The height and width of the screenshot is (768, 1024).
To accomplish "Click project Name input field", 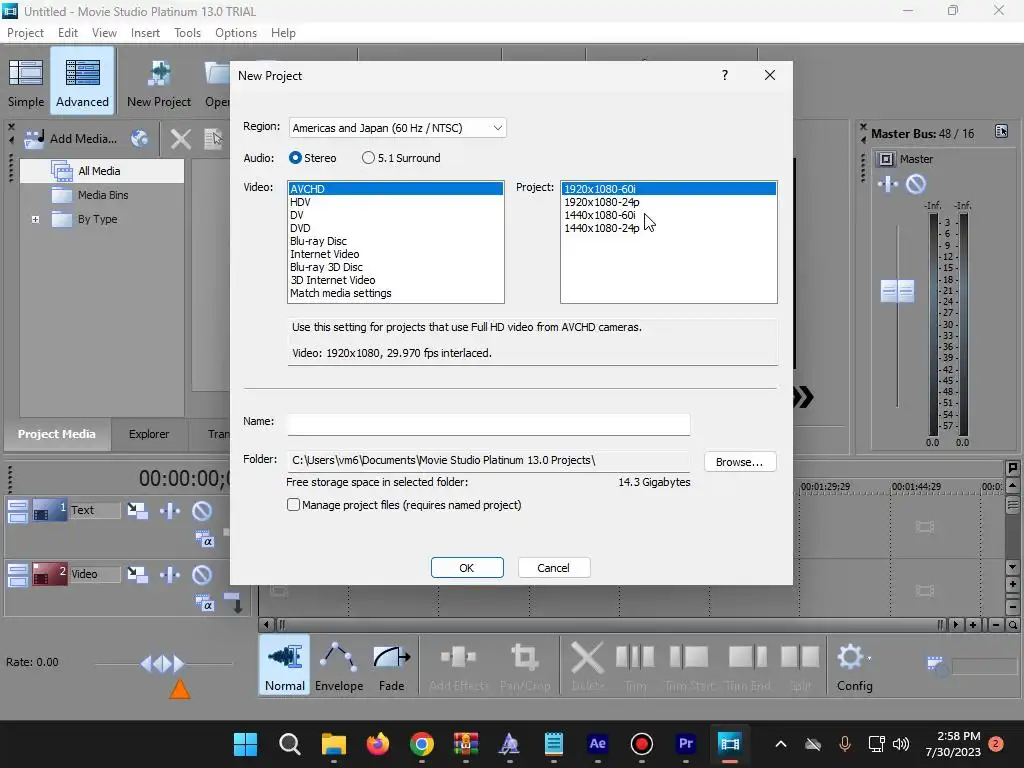I will 488,424.
